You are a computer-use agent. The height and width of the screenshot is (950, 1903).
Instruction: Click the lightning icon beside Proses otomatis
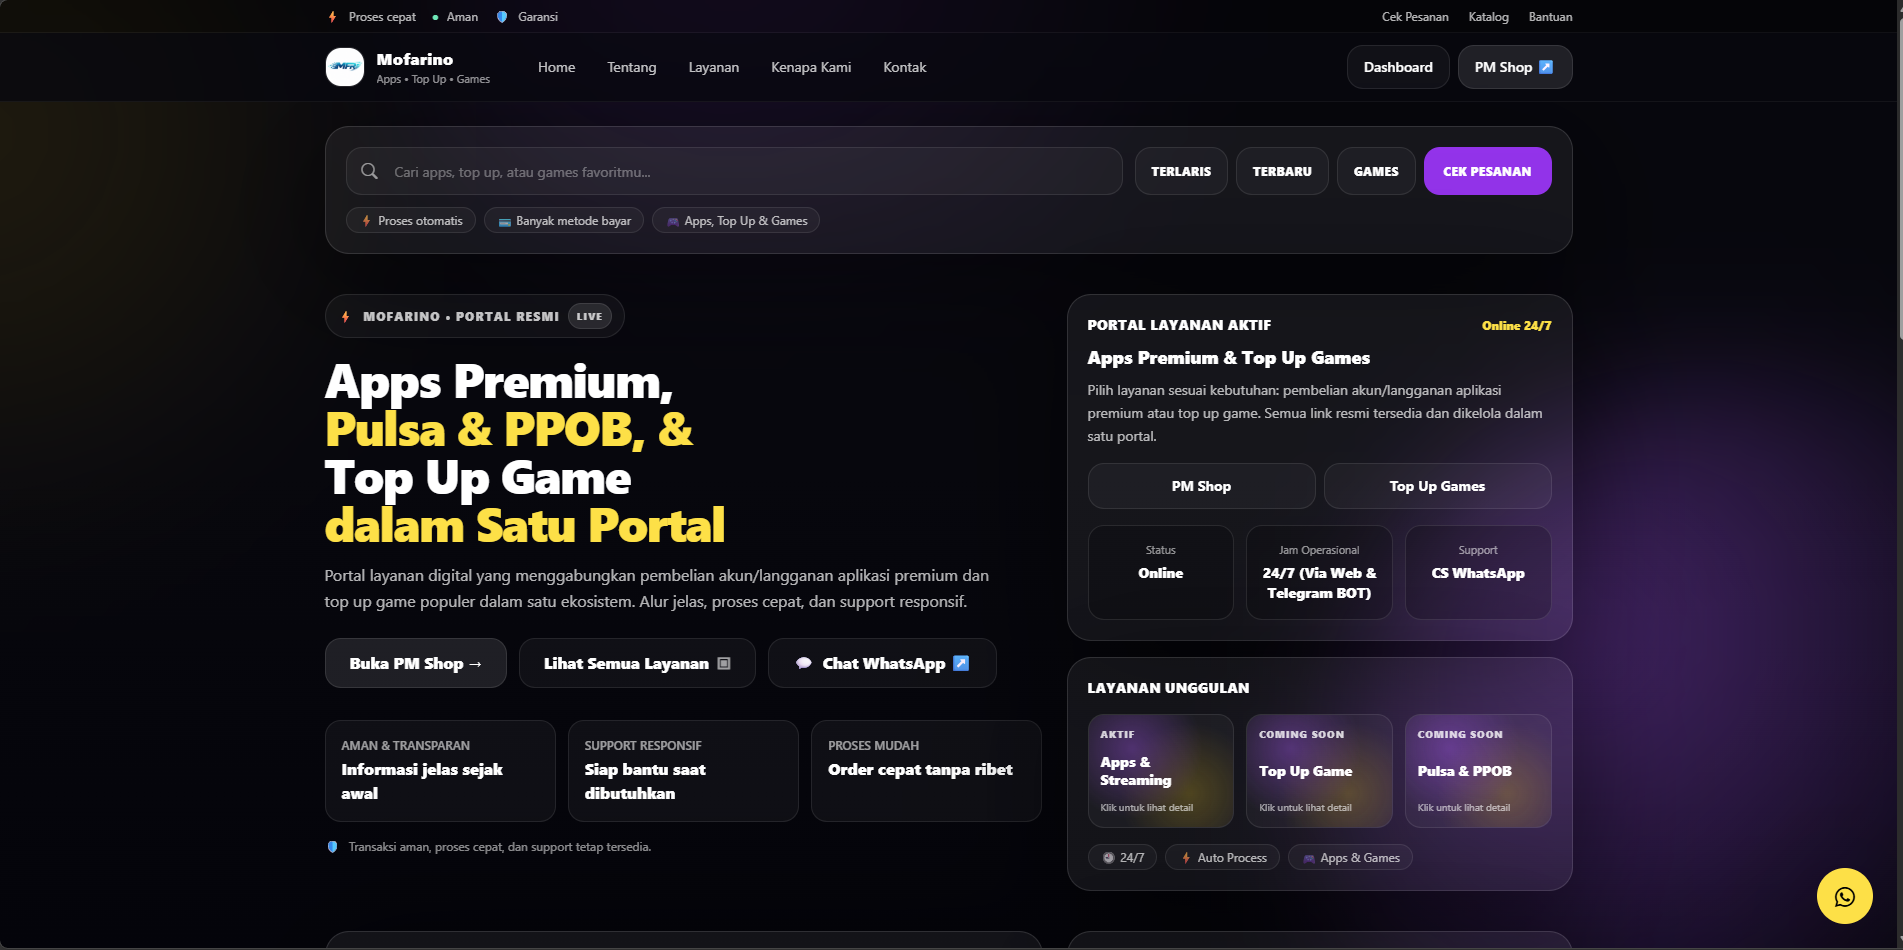pyautogui.click(x=367, y=221)
